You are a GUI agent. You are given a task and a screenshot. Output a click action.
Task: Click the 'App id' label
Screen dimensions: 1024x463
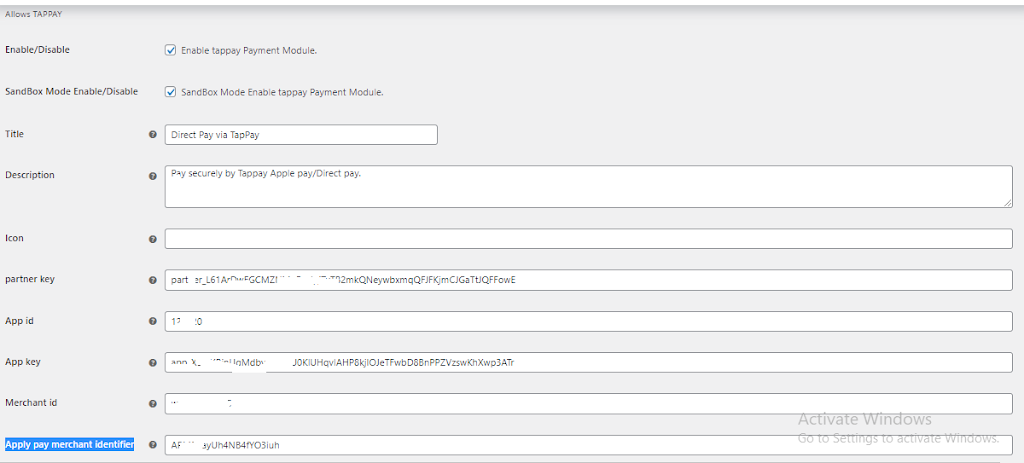point(19,320)
